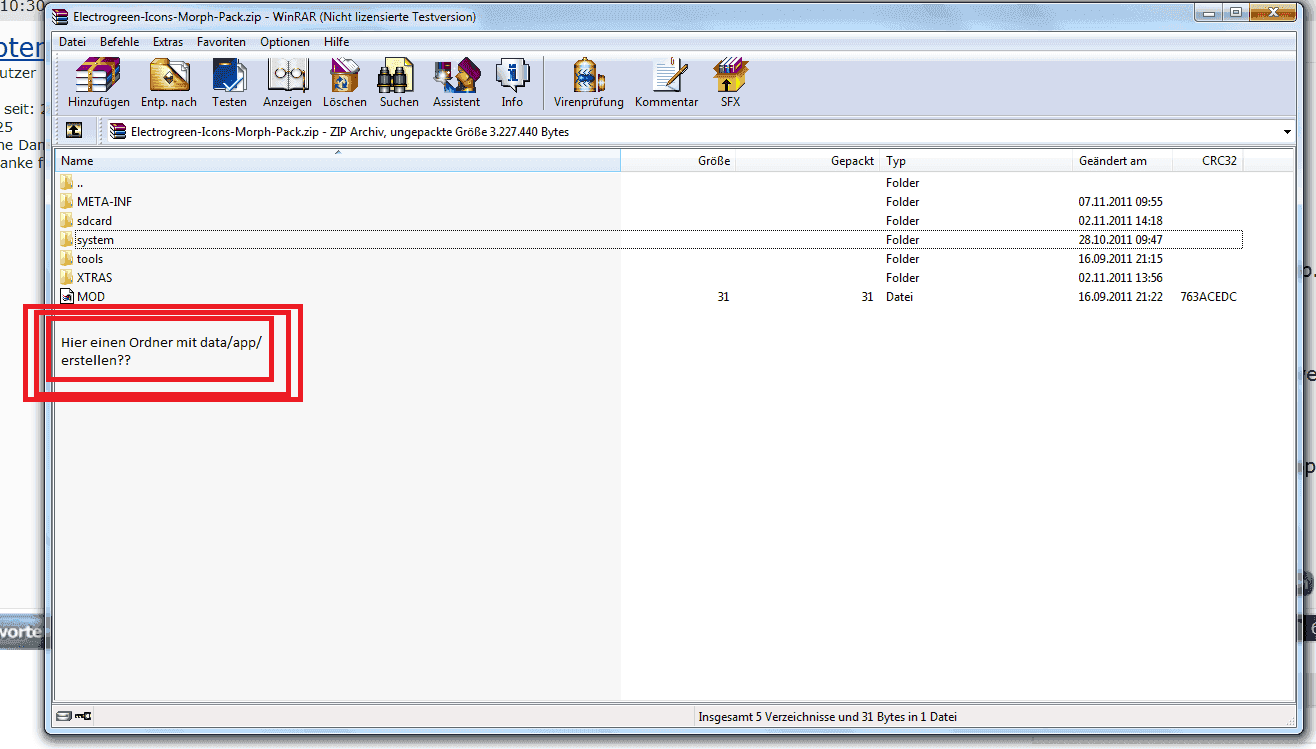Viewport: 1316px width, 749px height.
Task: Click the Hinzufügen toolbar icon
Action: 98,83
